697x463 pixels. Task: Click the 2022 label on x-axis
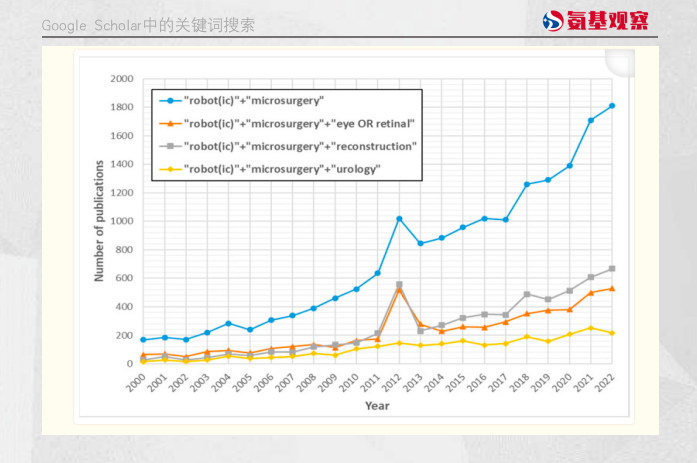605,382
